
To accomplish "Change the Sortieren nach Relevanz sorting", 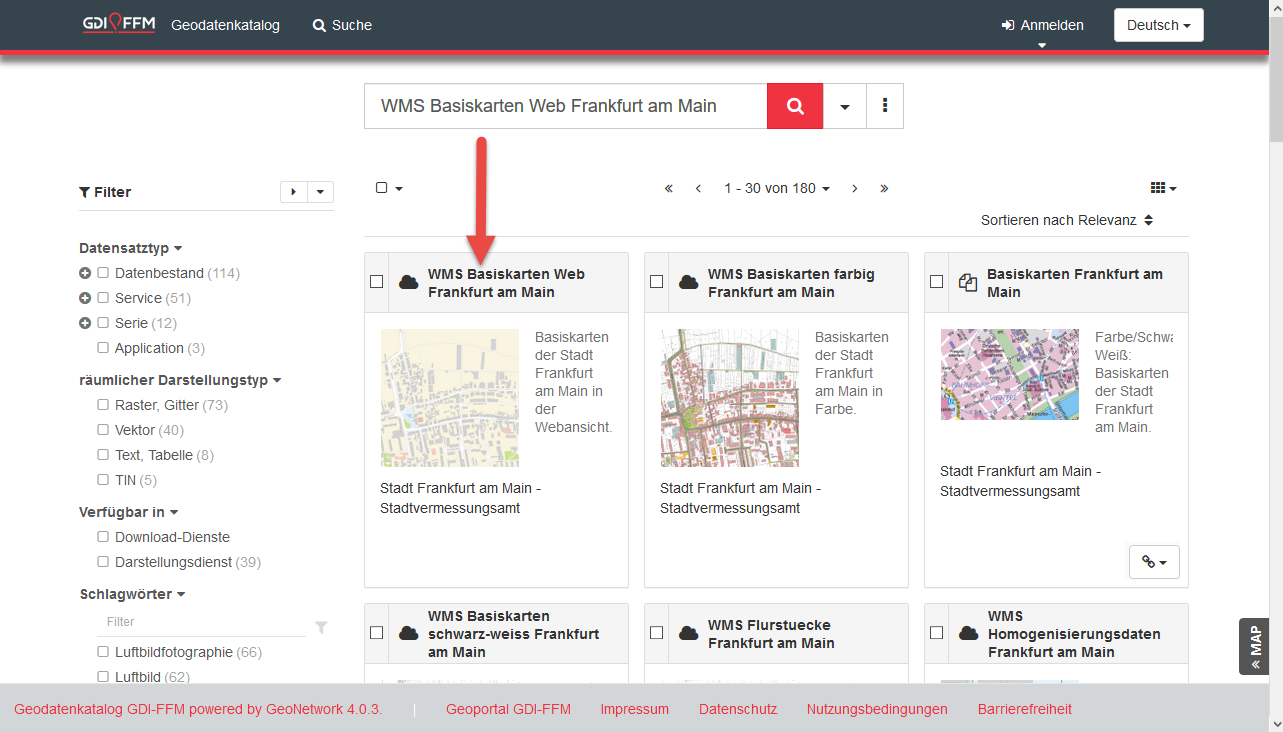I will [1066, 220].
